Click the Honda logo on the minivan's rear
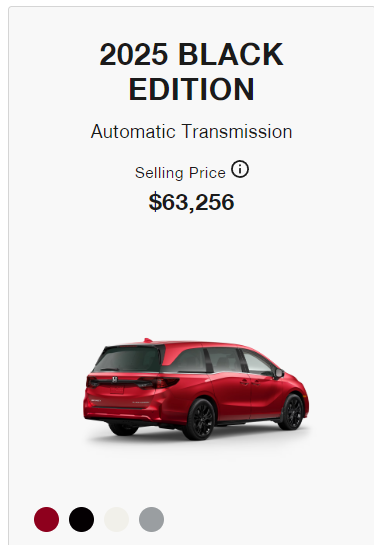 coord(115,380)
